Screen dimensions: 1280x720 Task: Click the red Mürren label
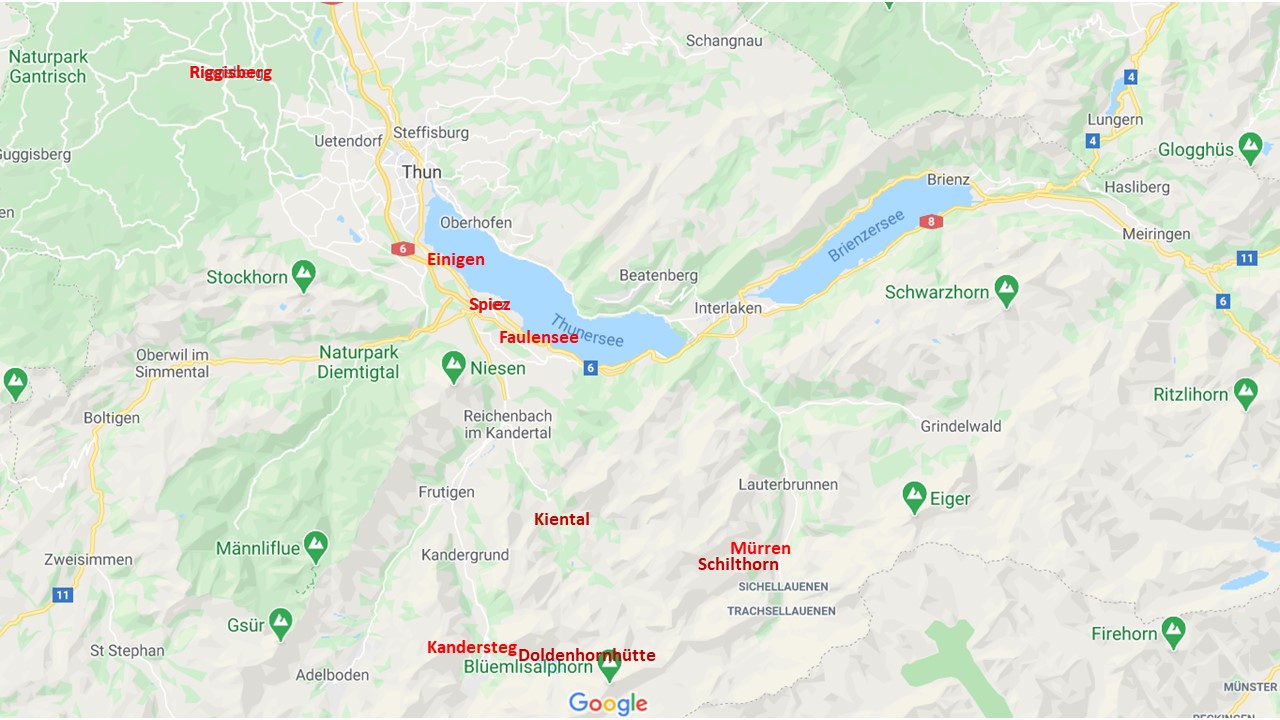tap(760, 548)
